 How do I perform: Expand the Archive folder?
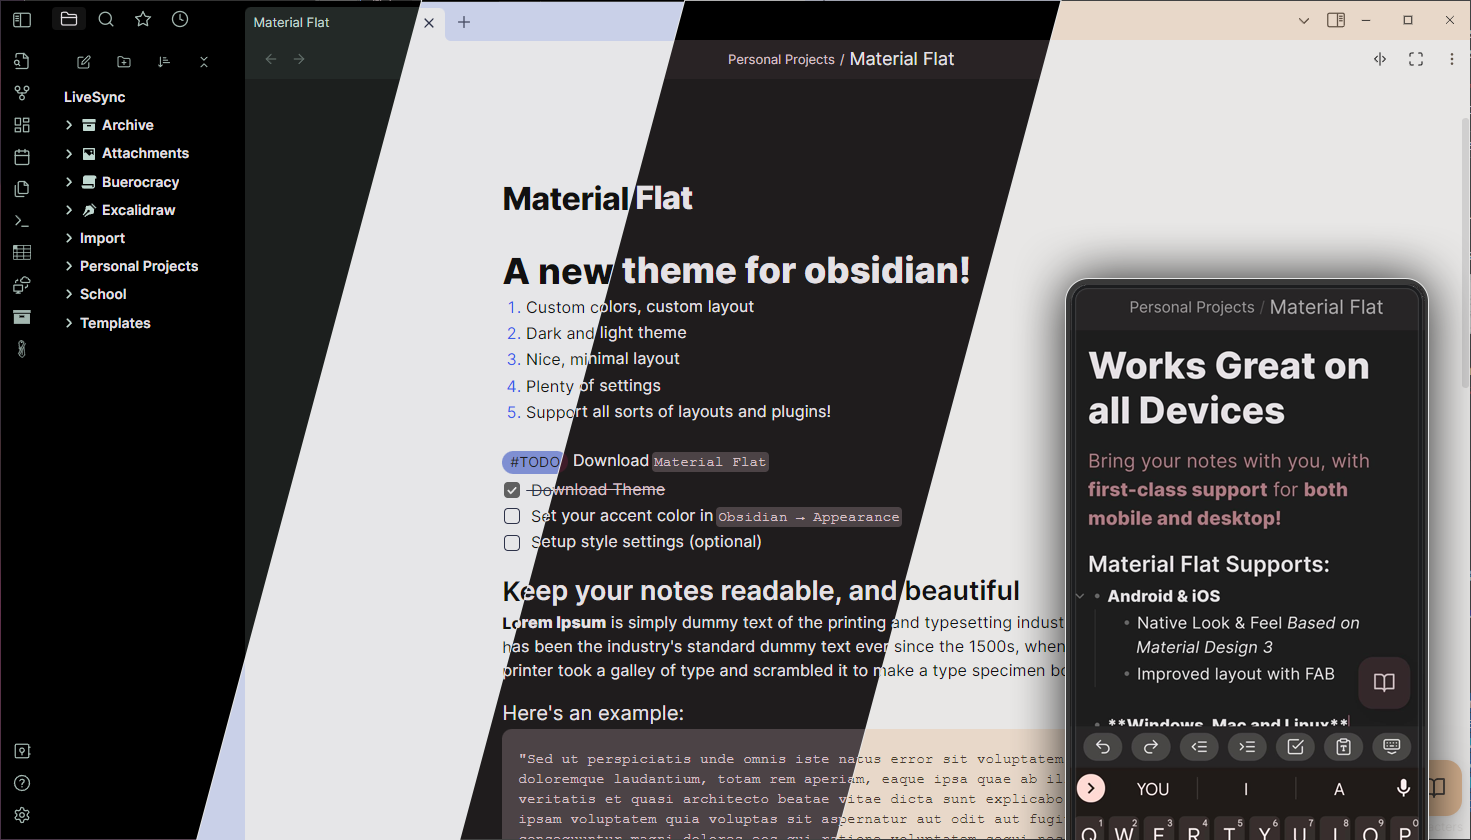click(x=69, y=125)
